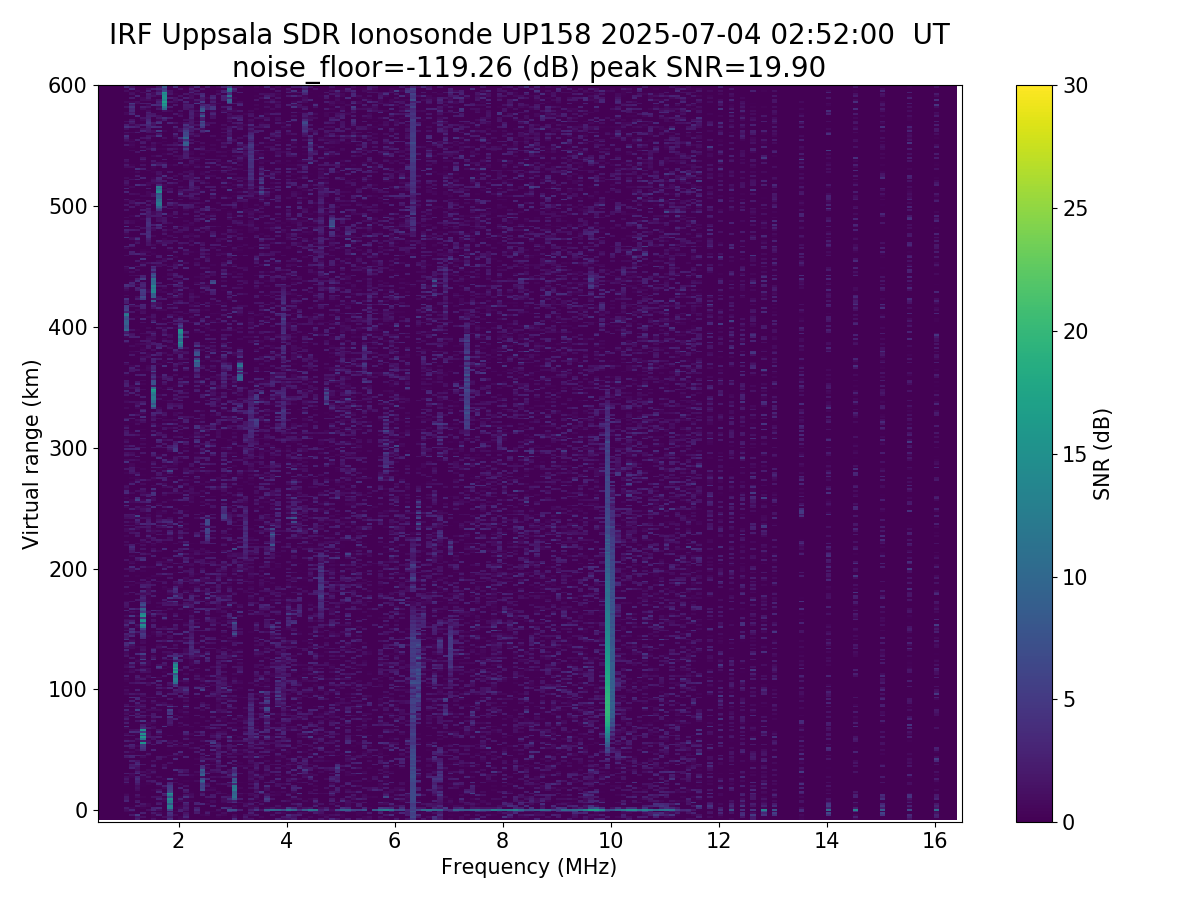1200x900 pixels.
Task: Click the 200 tick on the virtual range axis
Action: [68, 569]
